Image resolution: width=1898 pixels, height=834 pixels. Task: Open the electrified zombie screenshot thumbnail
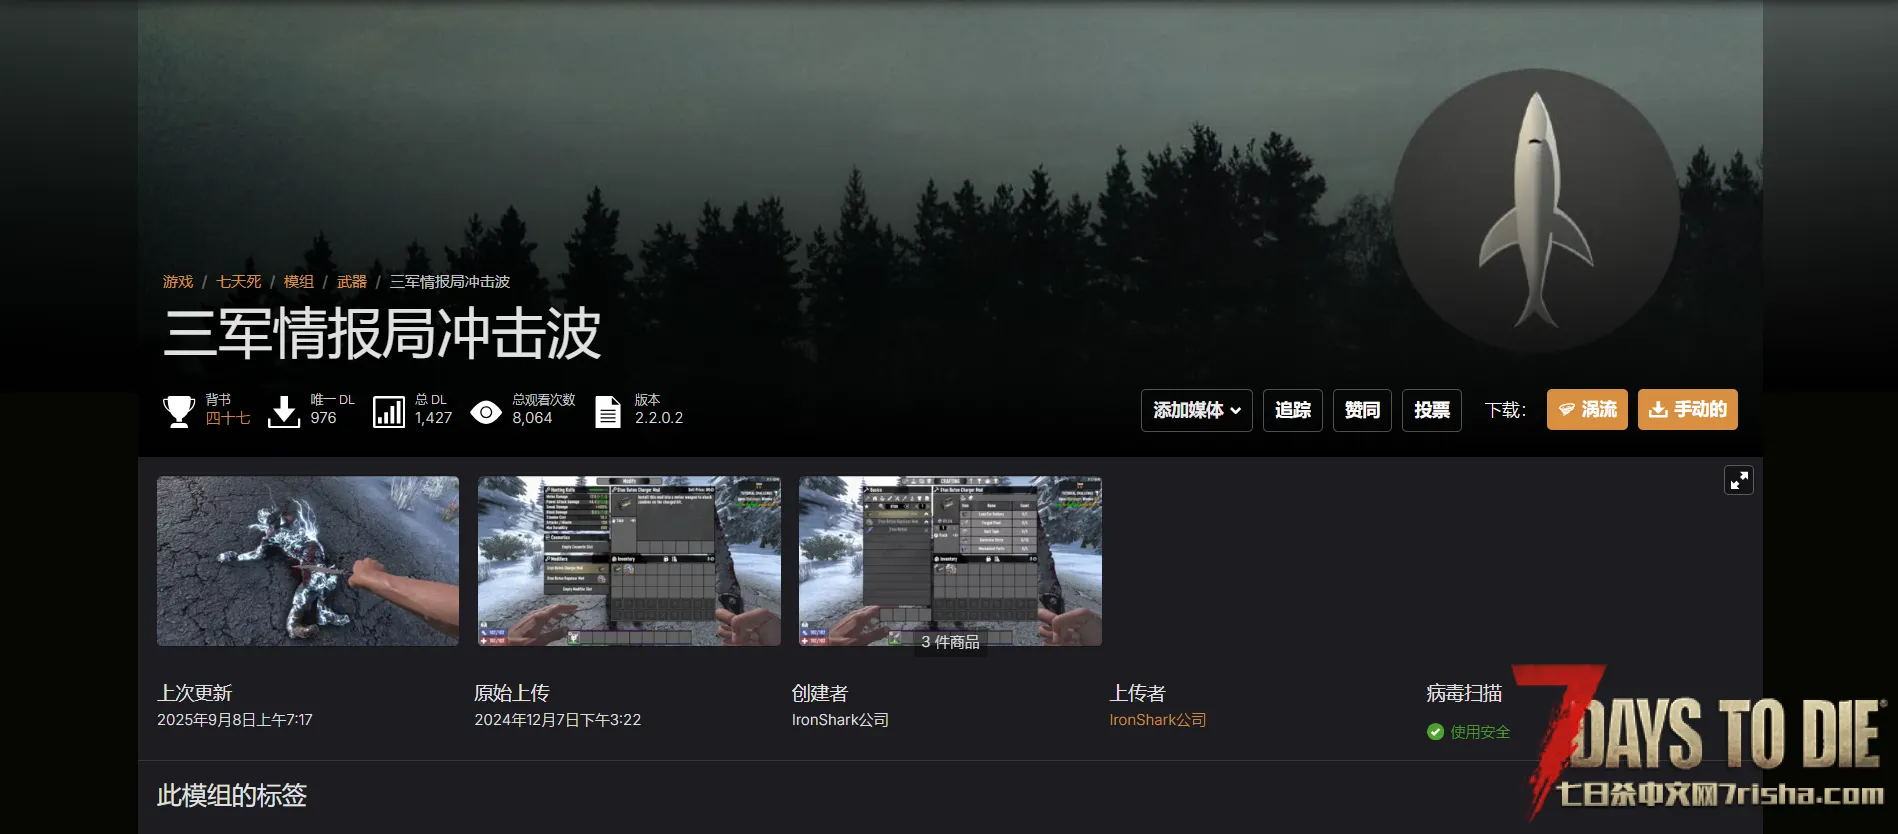[x=308, y=561]
